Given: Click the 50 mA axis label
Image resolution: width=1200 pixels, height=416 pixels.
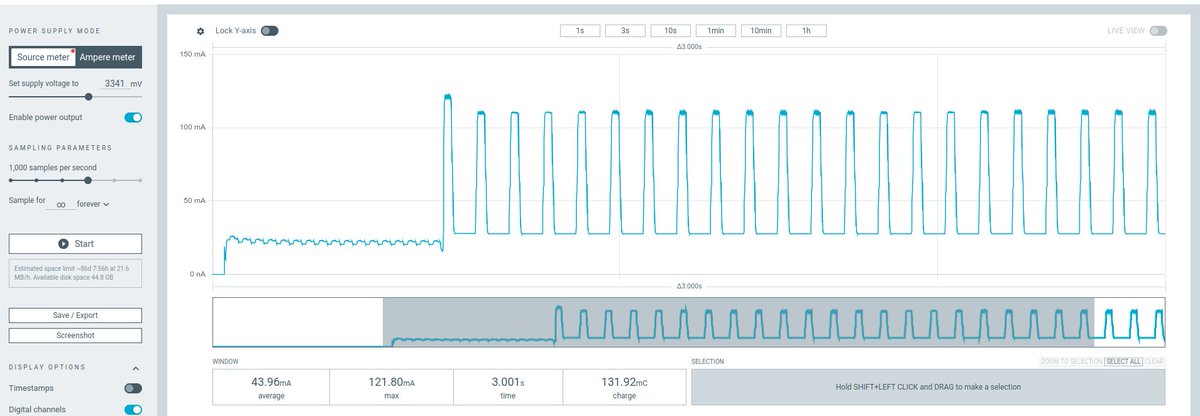Looking at the screenshot, I should pos(195,201).
